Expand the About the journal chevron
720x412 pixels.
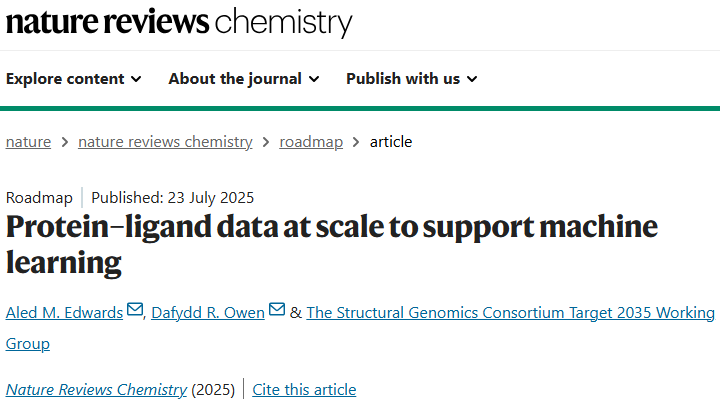click(314, 79)
